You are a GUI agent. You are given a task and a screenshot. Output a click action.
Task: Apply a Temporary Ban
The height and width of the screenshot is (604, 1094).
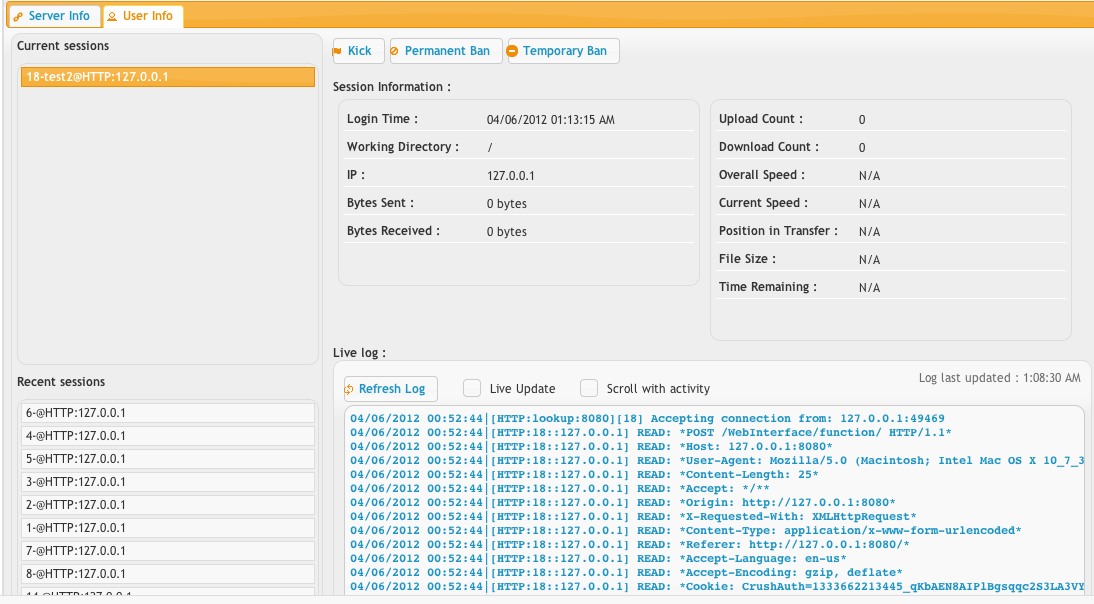(x=564, y=51)
